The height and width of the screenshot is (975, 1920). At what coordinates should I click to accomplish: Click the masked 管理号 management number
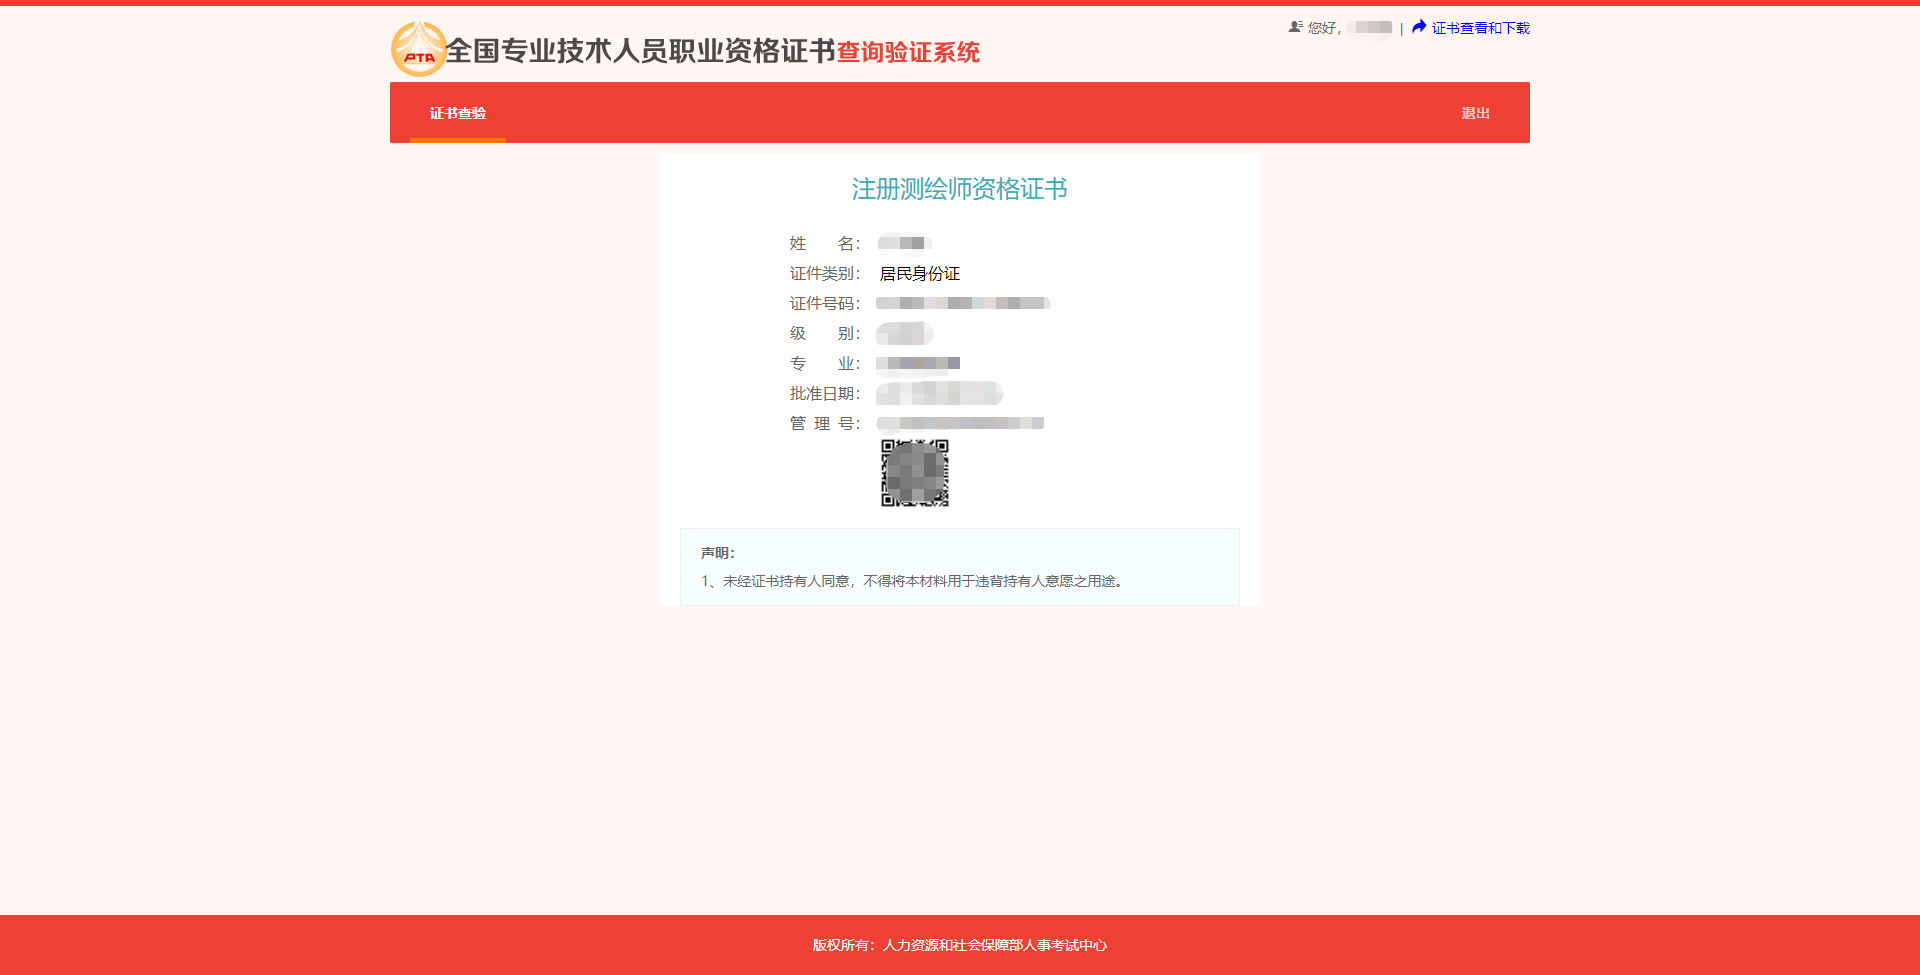click(x=959, y=423)
